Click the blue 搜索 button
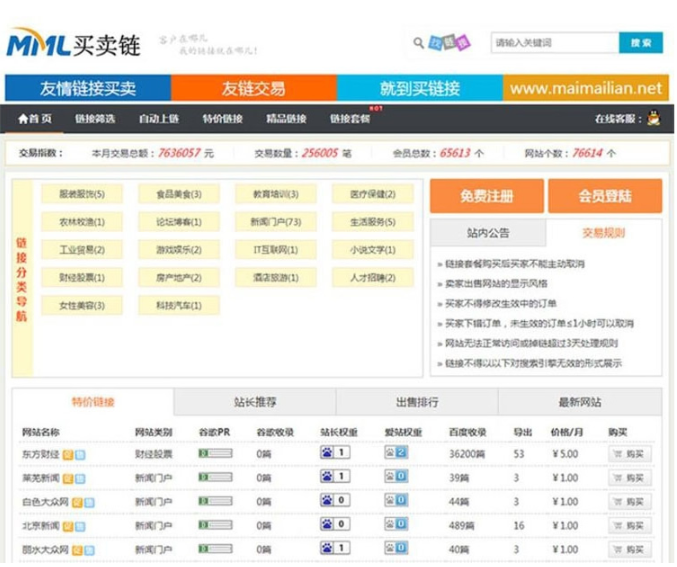Viewport: 677px width, 567px height. click(x=640, y=43)
